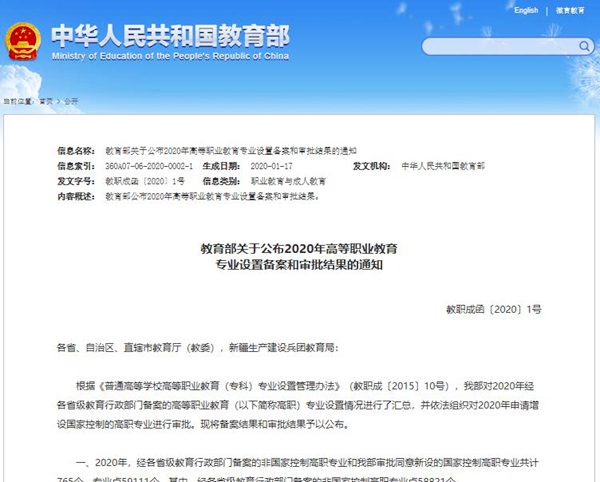Click the category 职业教育与成人教育

click(288, 181)
